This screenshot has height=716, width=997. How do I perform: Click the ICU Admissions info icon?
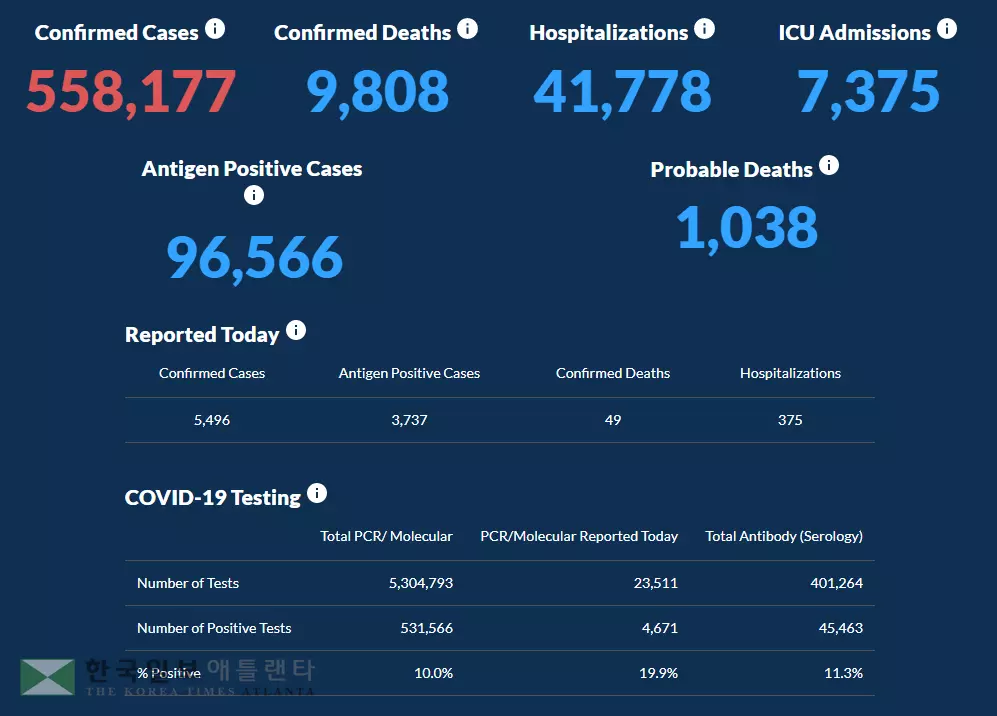pos(946,29)
